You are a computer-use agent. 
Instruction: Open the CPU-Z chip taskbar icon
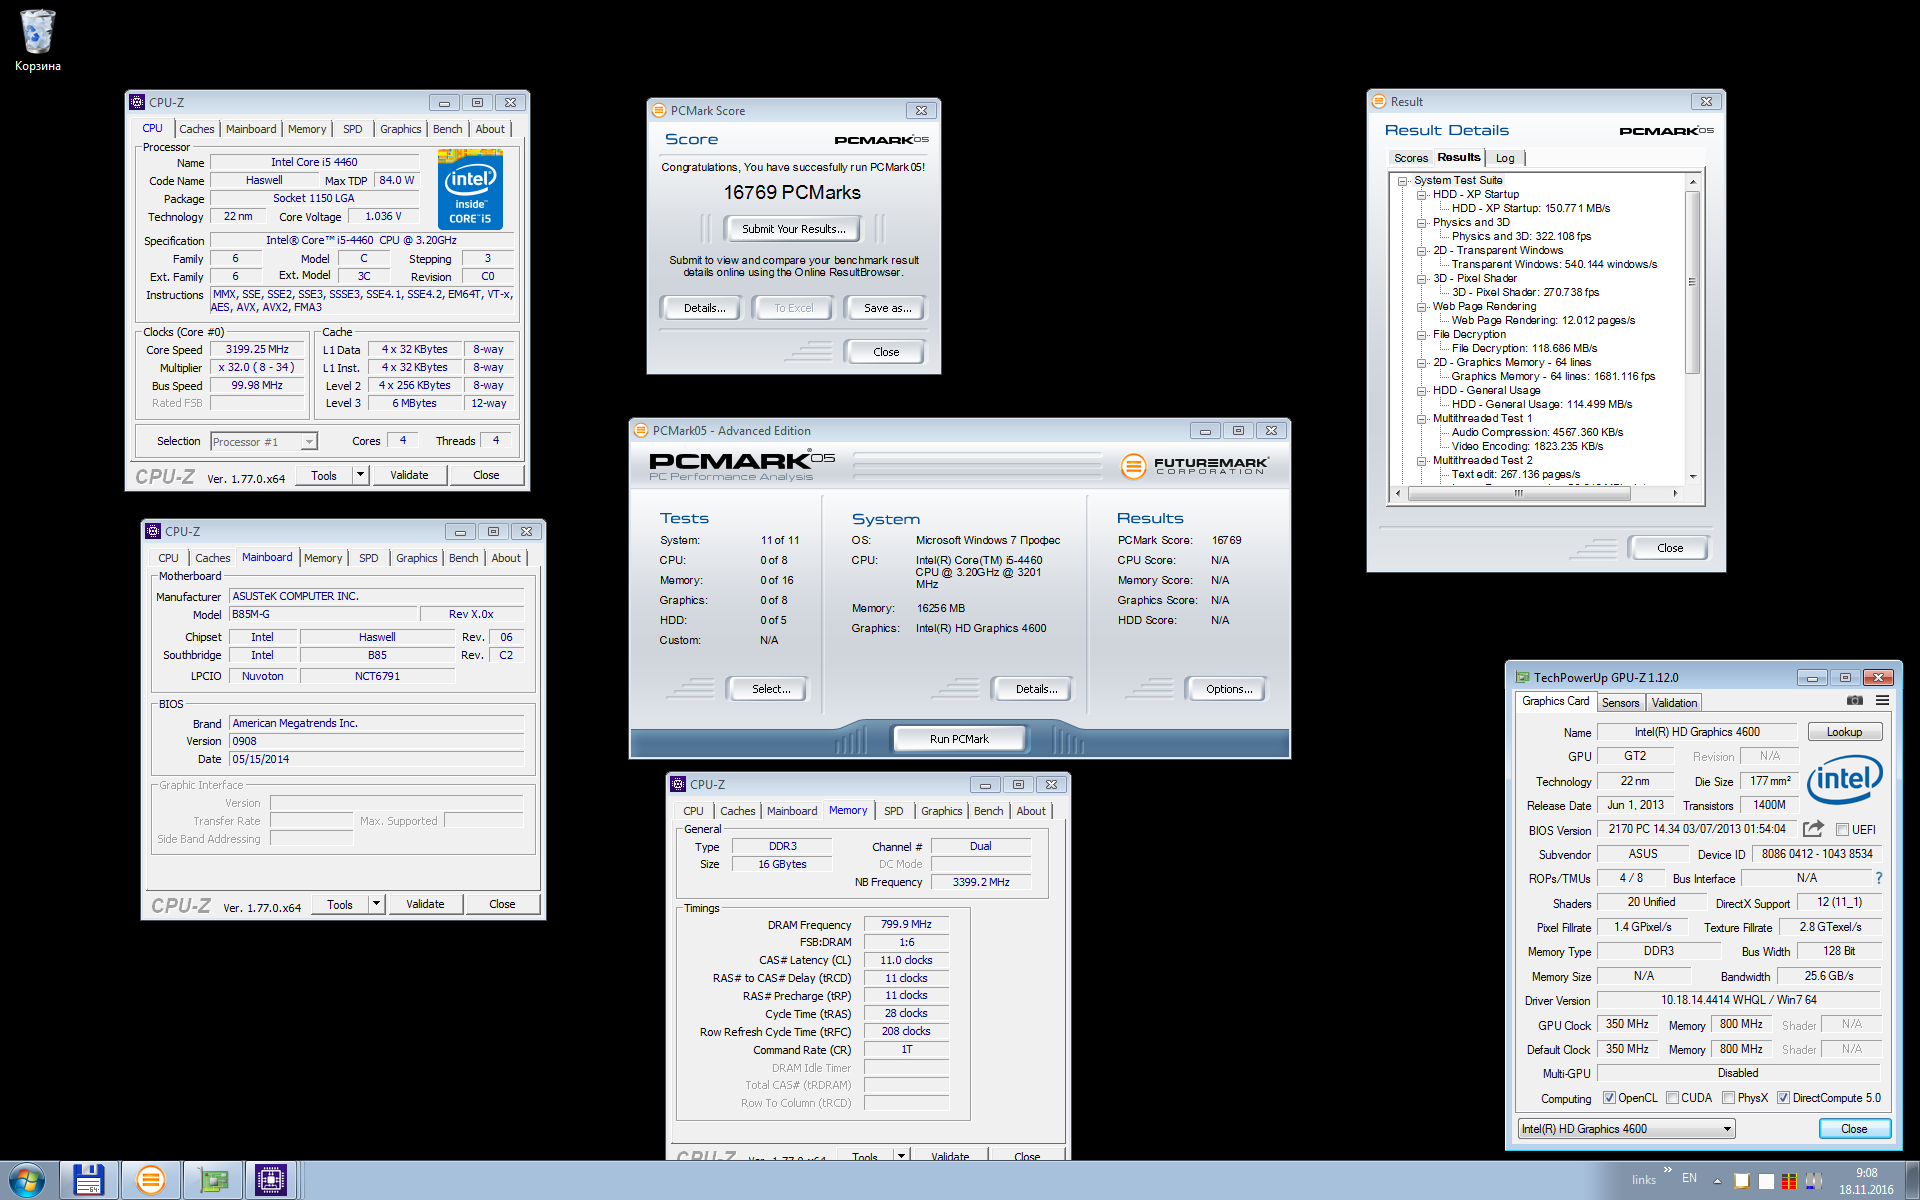pos(271,1180)
